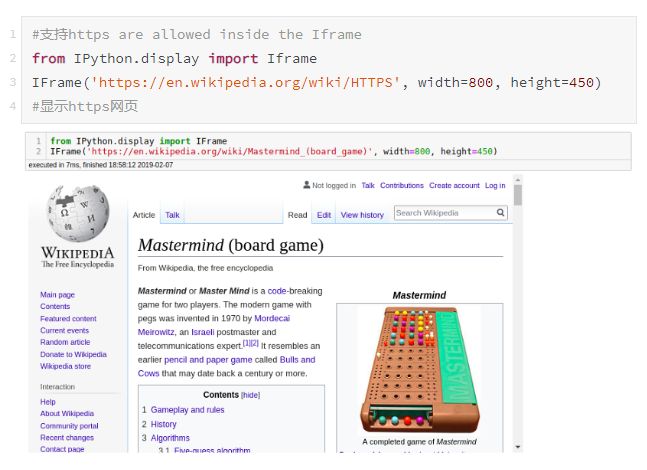Screen dimensions: 647x470
Task: Jump to Gameplay and rules section
Action: (187, 410)
